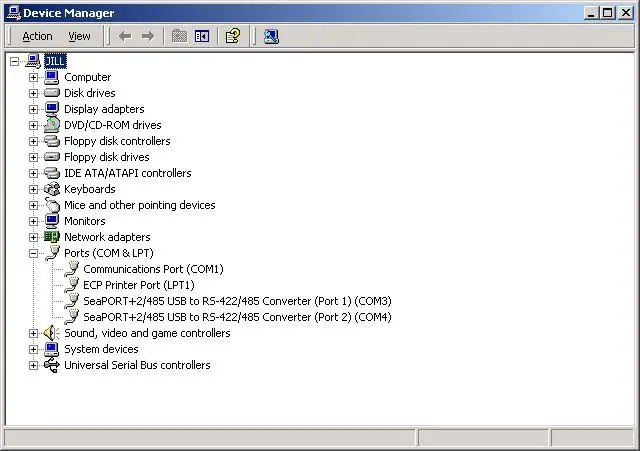Toggle the Show/Hide Console Tree icon
This screenshot has width=640, height=451.
[202, 36]
